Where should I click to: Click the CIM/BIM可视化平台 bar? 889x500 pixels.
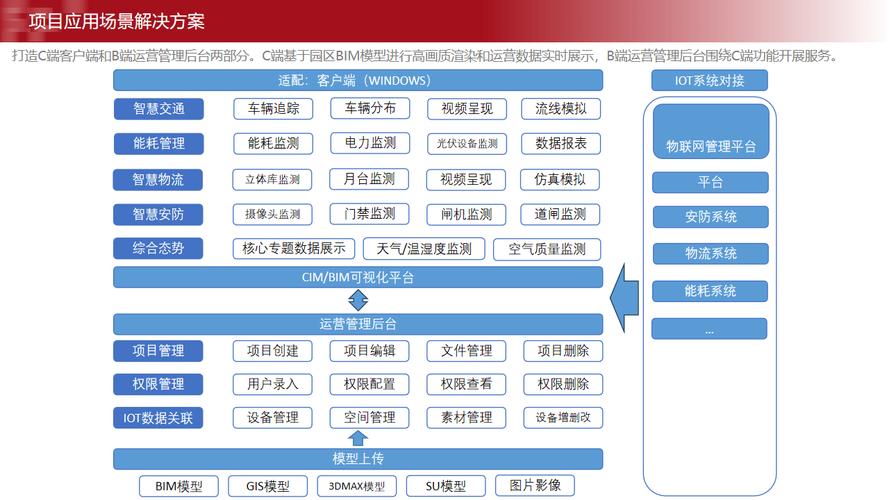click(358, 277)
